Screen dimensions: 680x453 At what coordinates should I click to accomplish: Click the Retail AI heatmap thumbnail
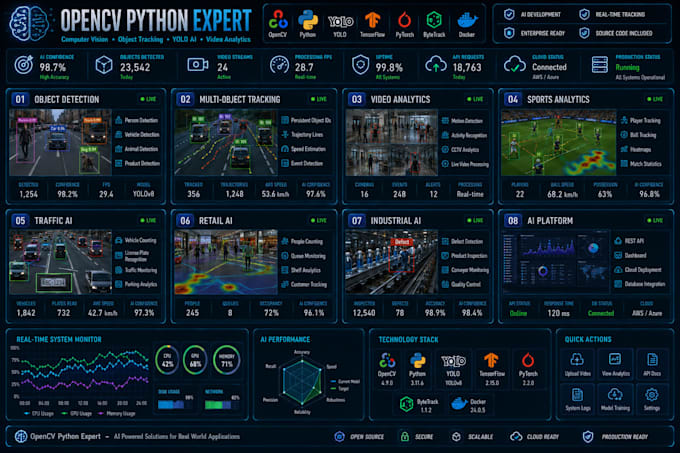[x=226, y=262]
